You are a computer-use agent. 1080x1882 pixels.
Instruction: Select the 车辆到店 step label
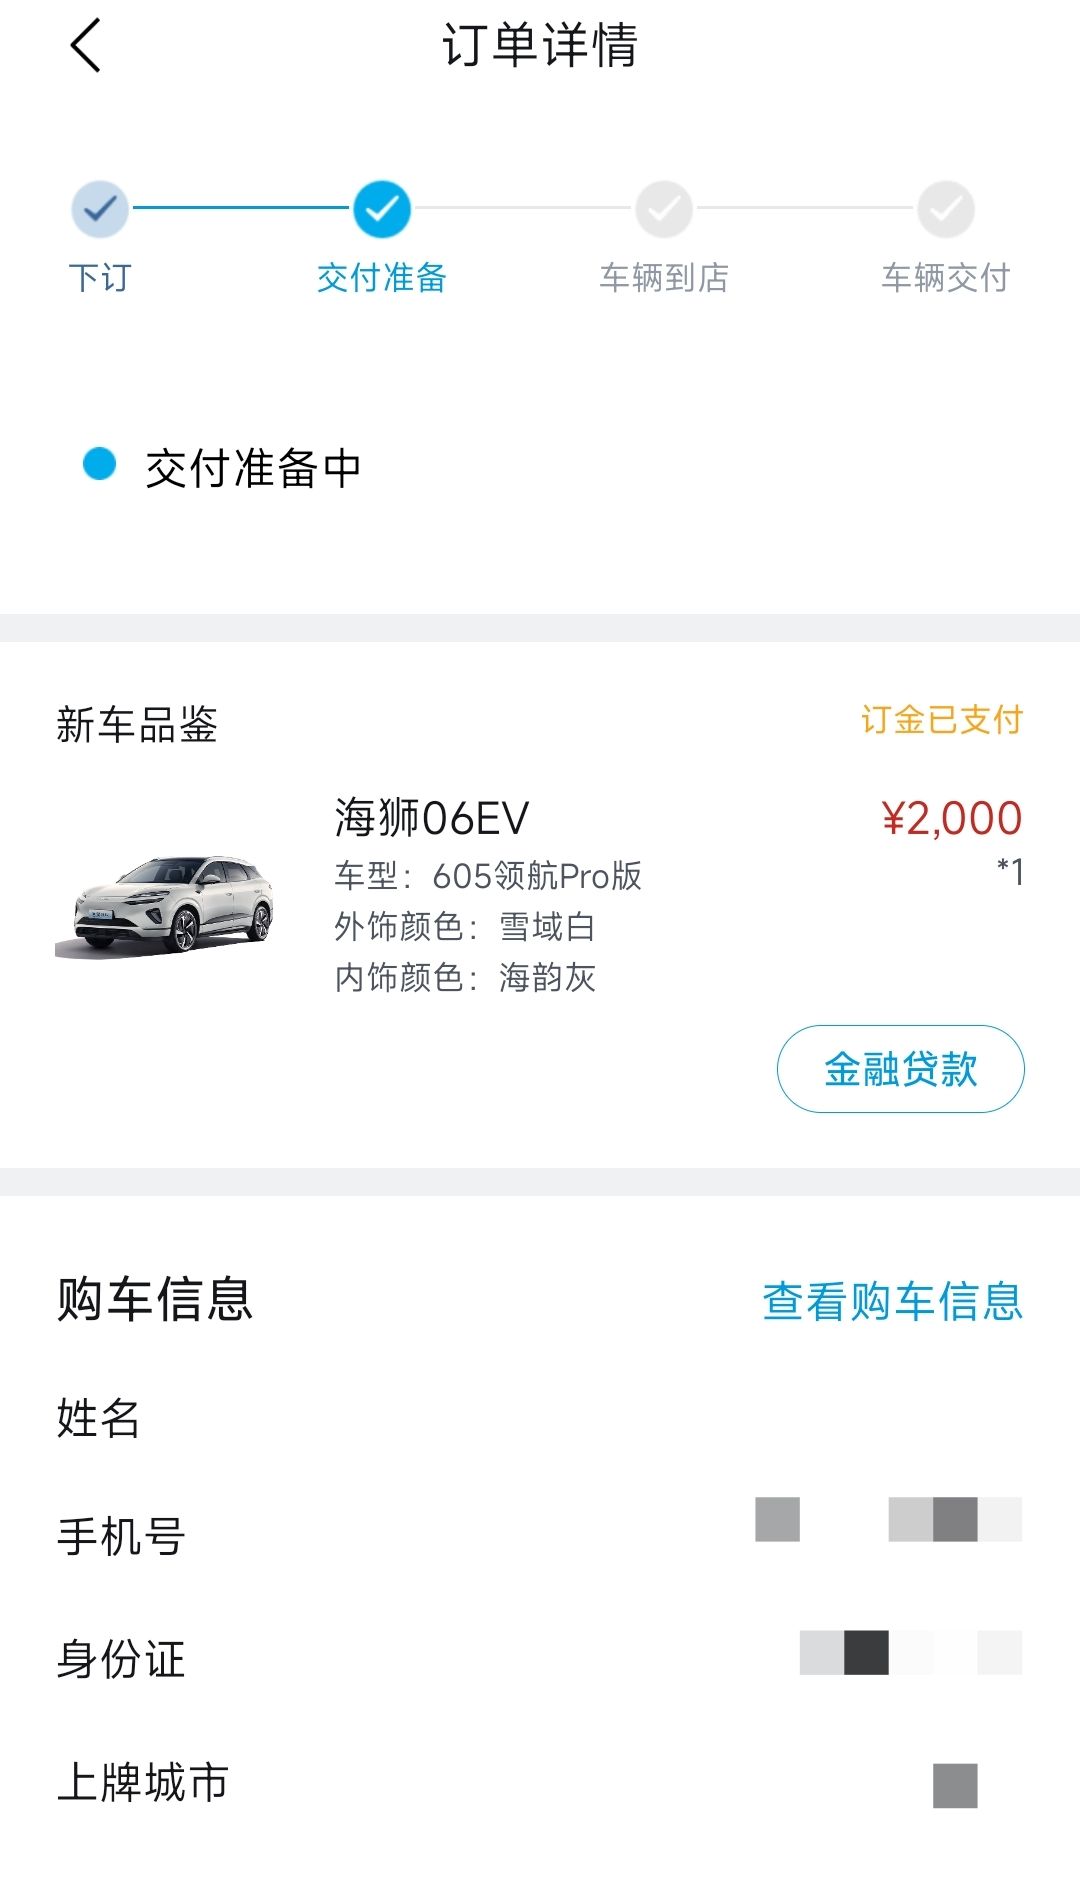(x=664, y=277)
